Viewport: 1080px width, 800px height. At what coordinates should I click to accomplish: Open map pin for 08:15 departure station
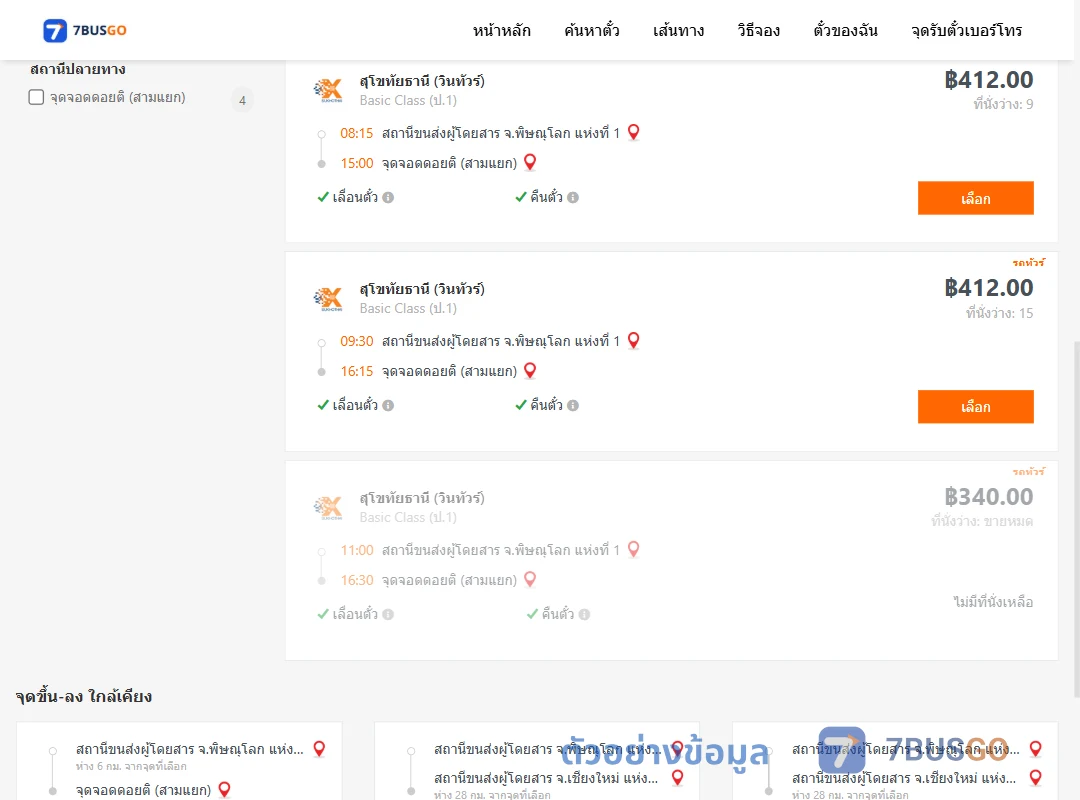tap(634, 132)
